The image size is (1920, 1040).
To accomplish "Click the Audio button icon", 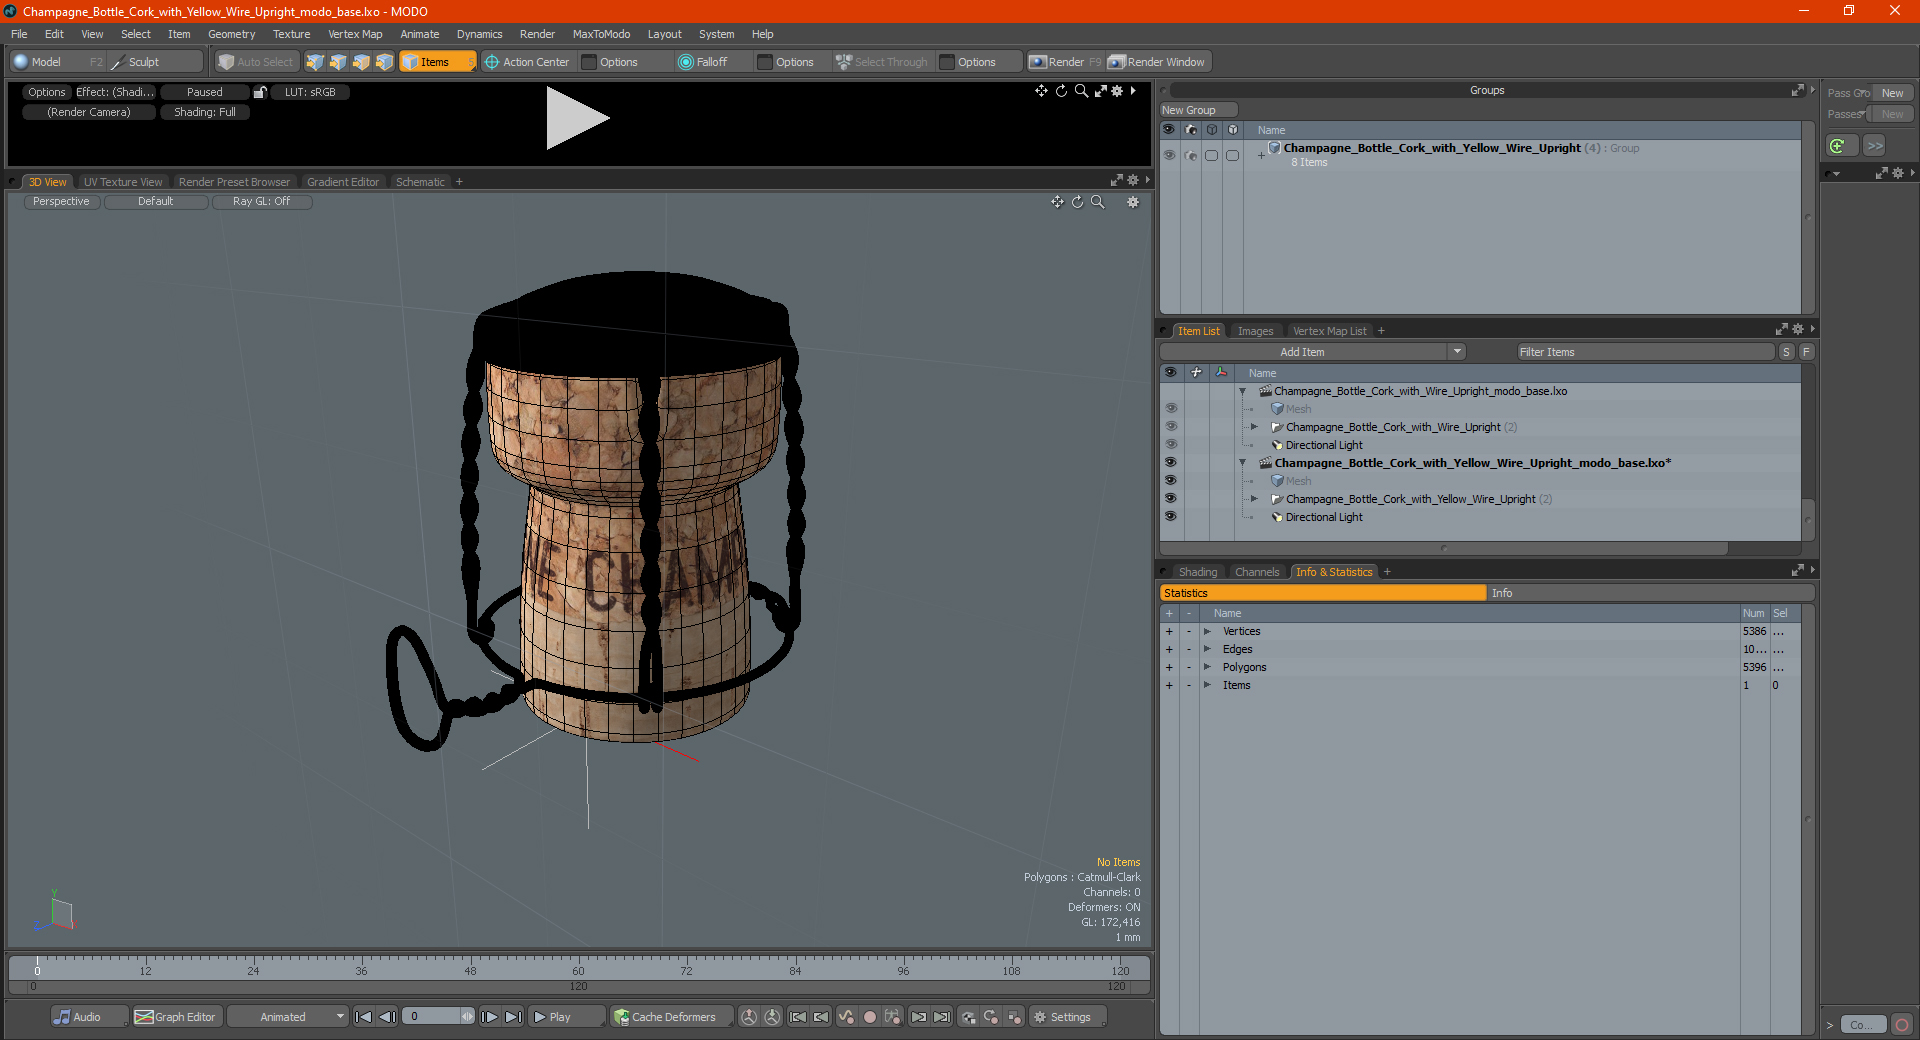I will [62, 1017].
